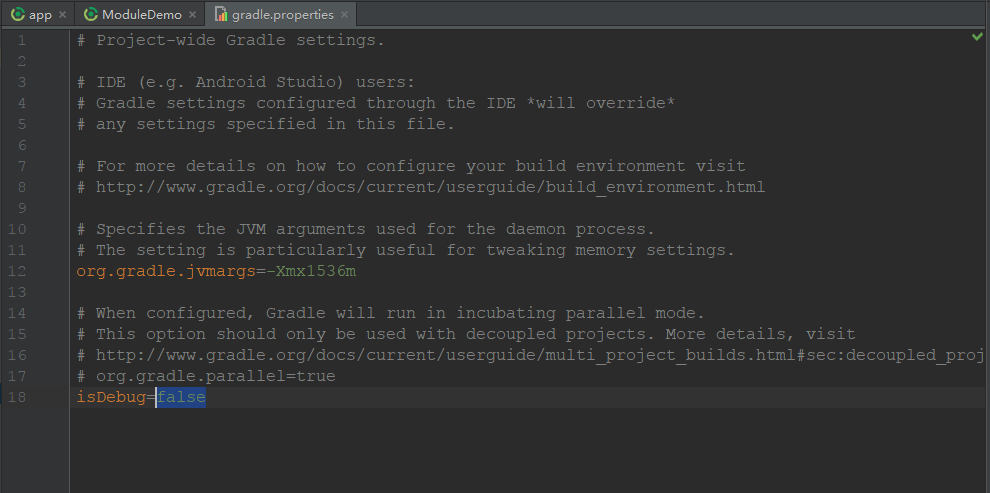Click the gradle.properties file icon
This screenshot has width=990, height=493.
[220, 14]
